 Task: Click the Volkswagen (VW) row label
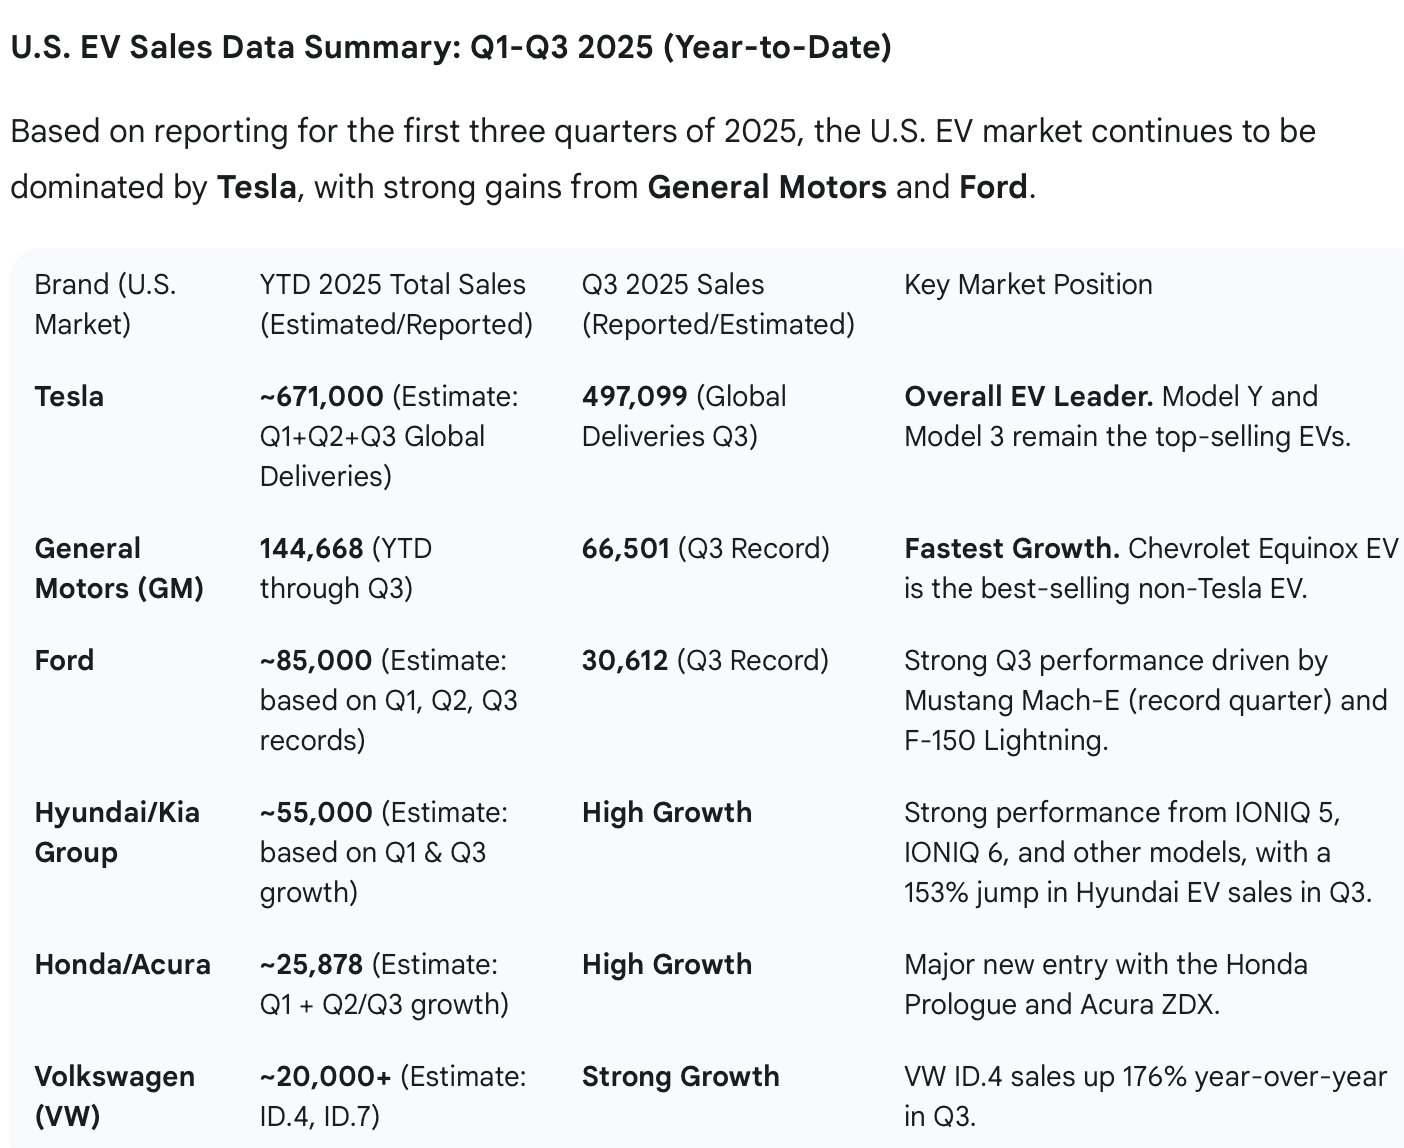point(114,1096)
